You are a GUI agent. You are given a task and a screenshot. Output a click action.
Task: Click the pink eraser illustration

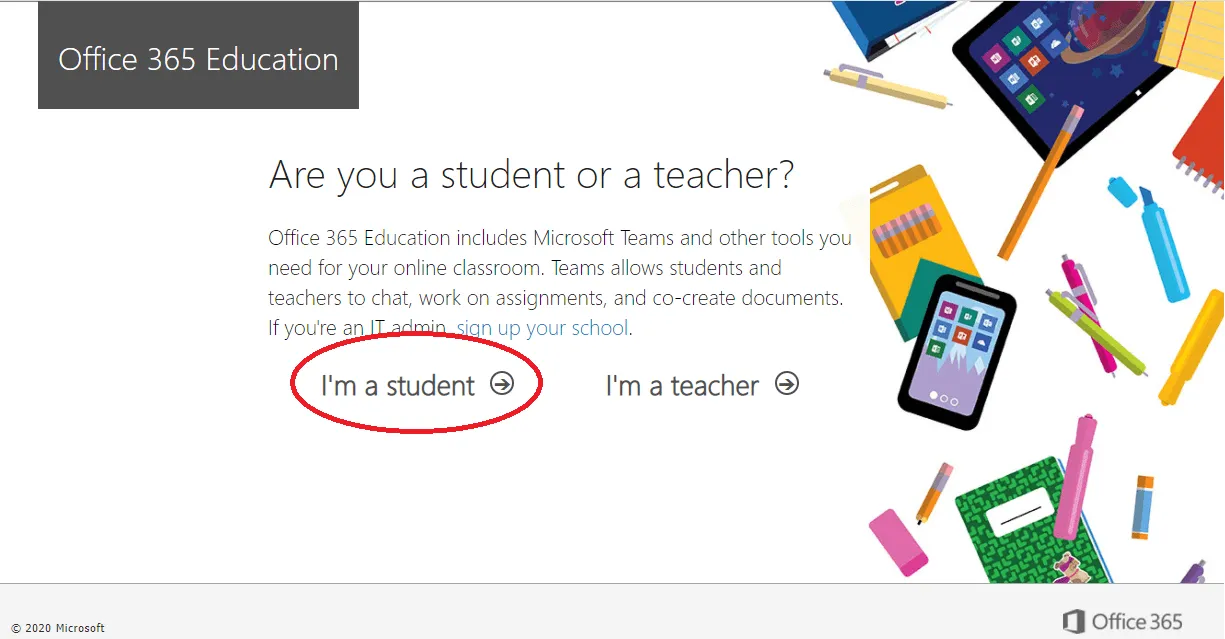click(x=899, y=542)
